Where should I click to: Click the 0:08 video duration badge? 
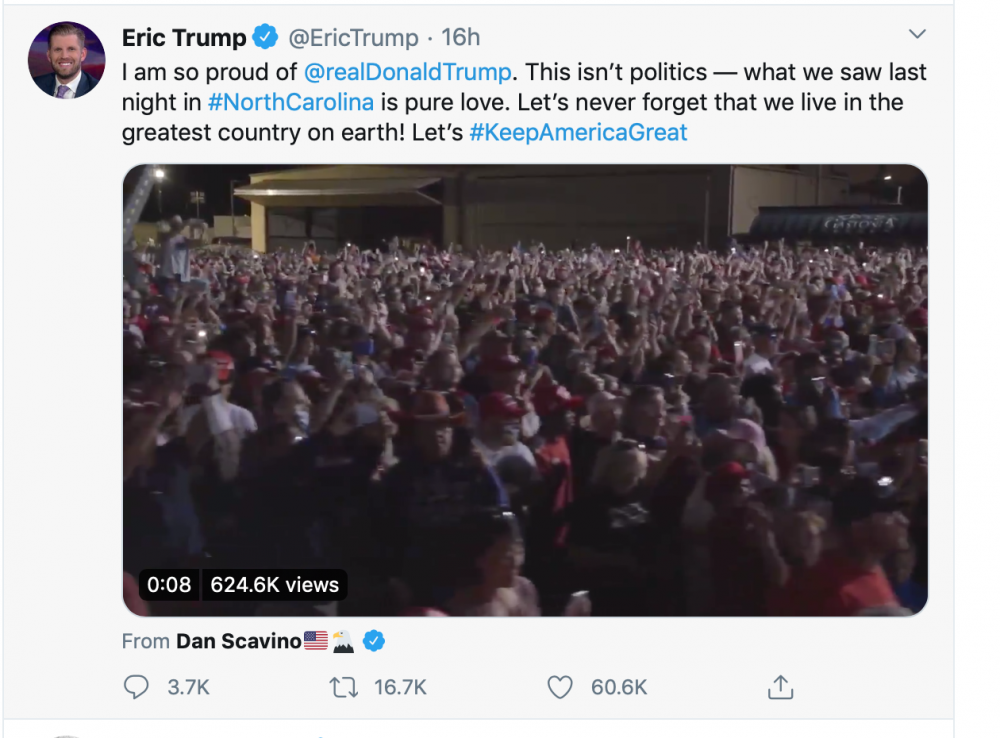click(169, 585)
